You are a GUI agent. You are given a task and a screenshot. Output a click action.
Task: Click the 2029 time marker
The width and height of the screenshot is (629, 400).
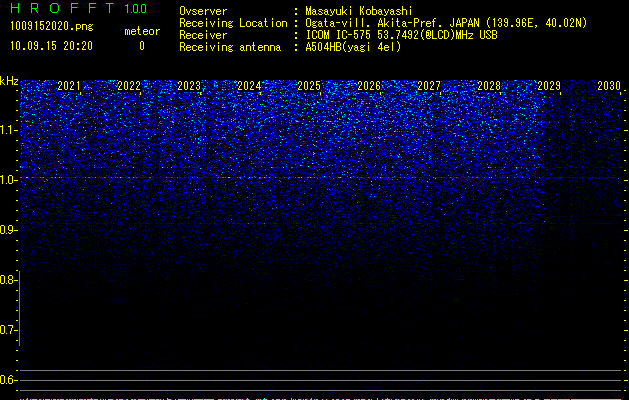549,86
